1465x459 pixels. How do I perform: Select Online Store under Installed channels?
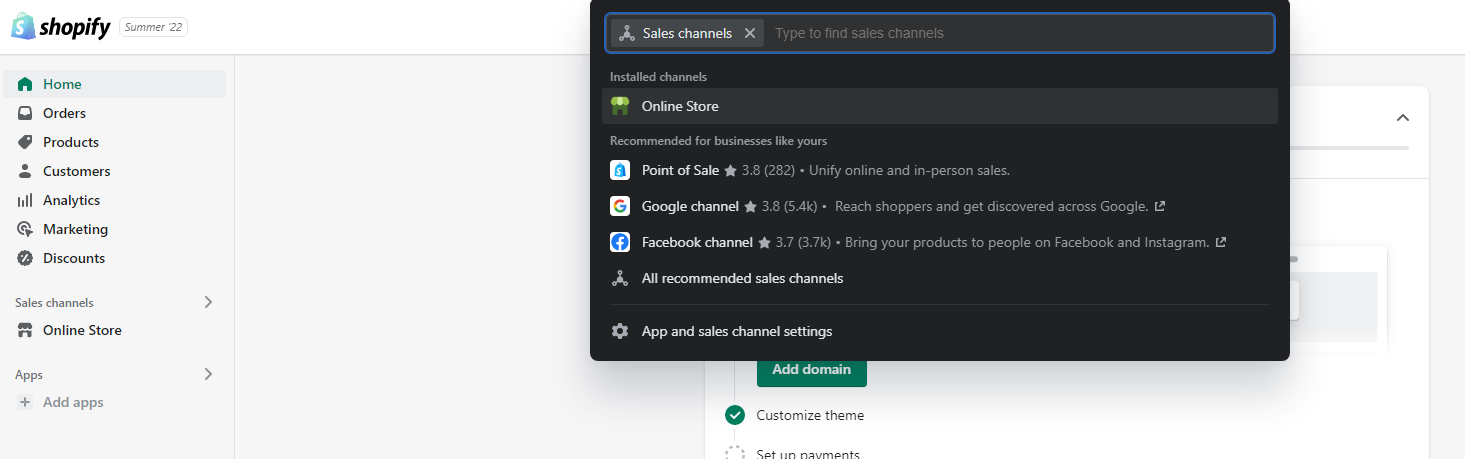point(940,106)
